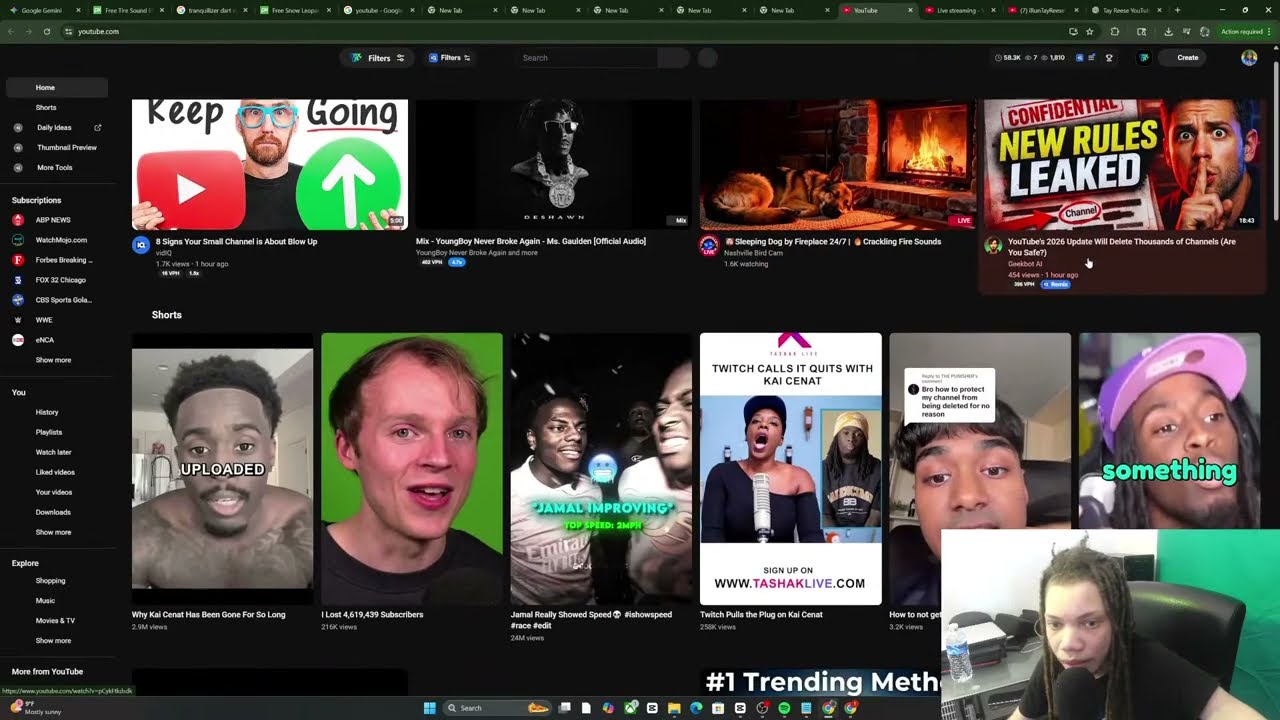
Task: Click the Daily Ideas external link icon
Action: tap(97, 128)
